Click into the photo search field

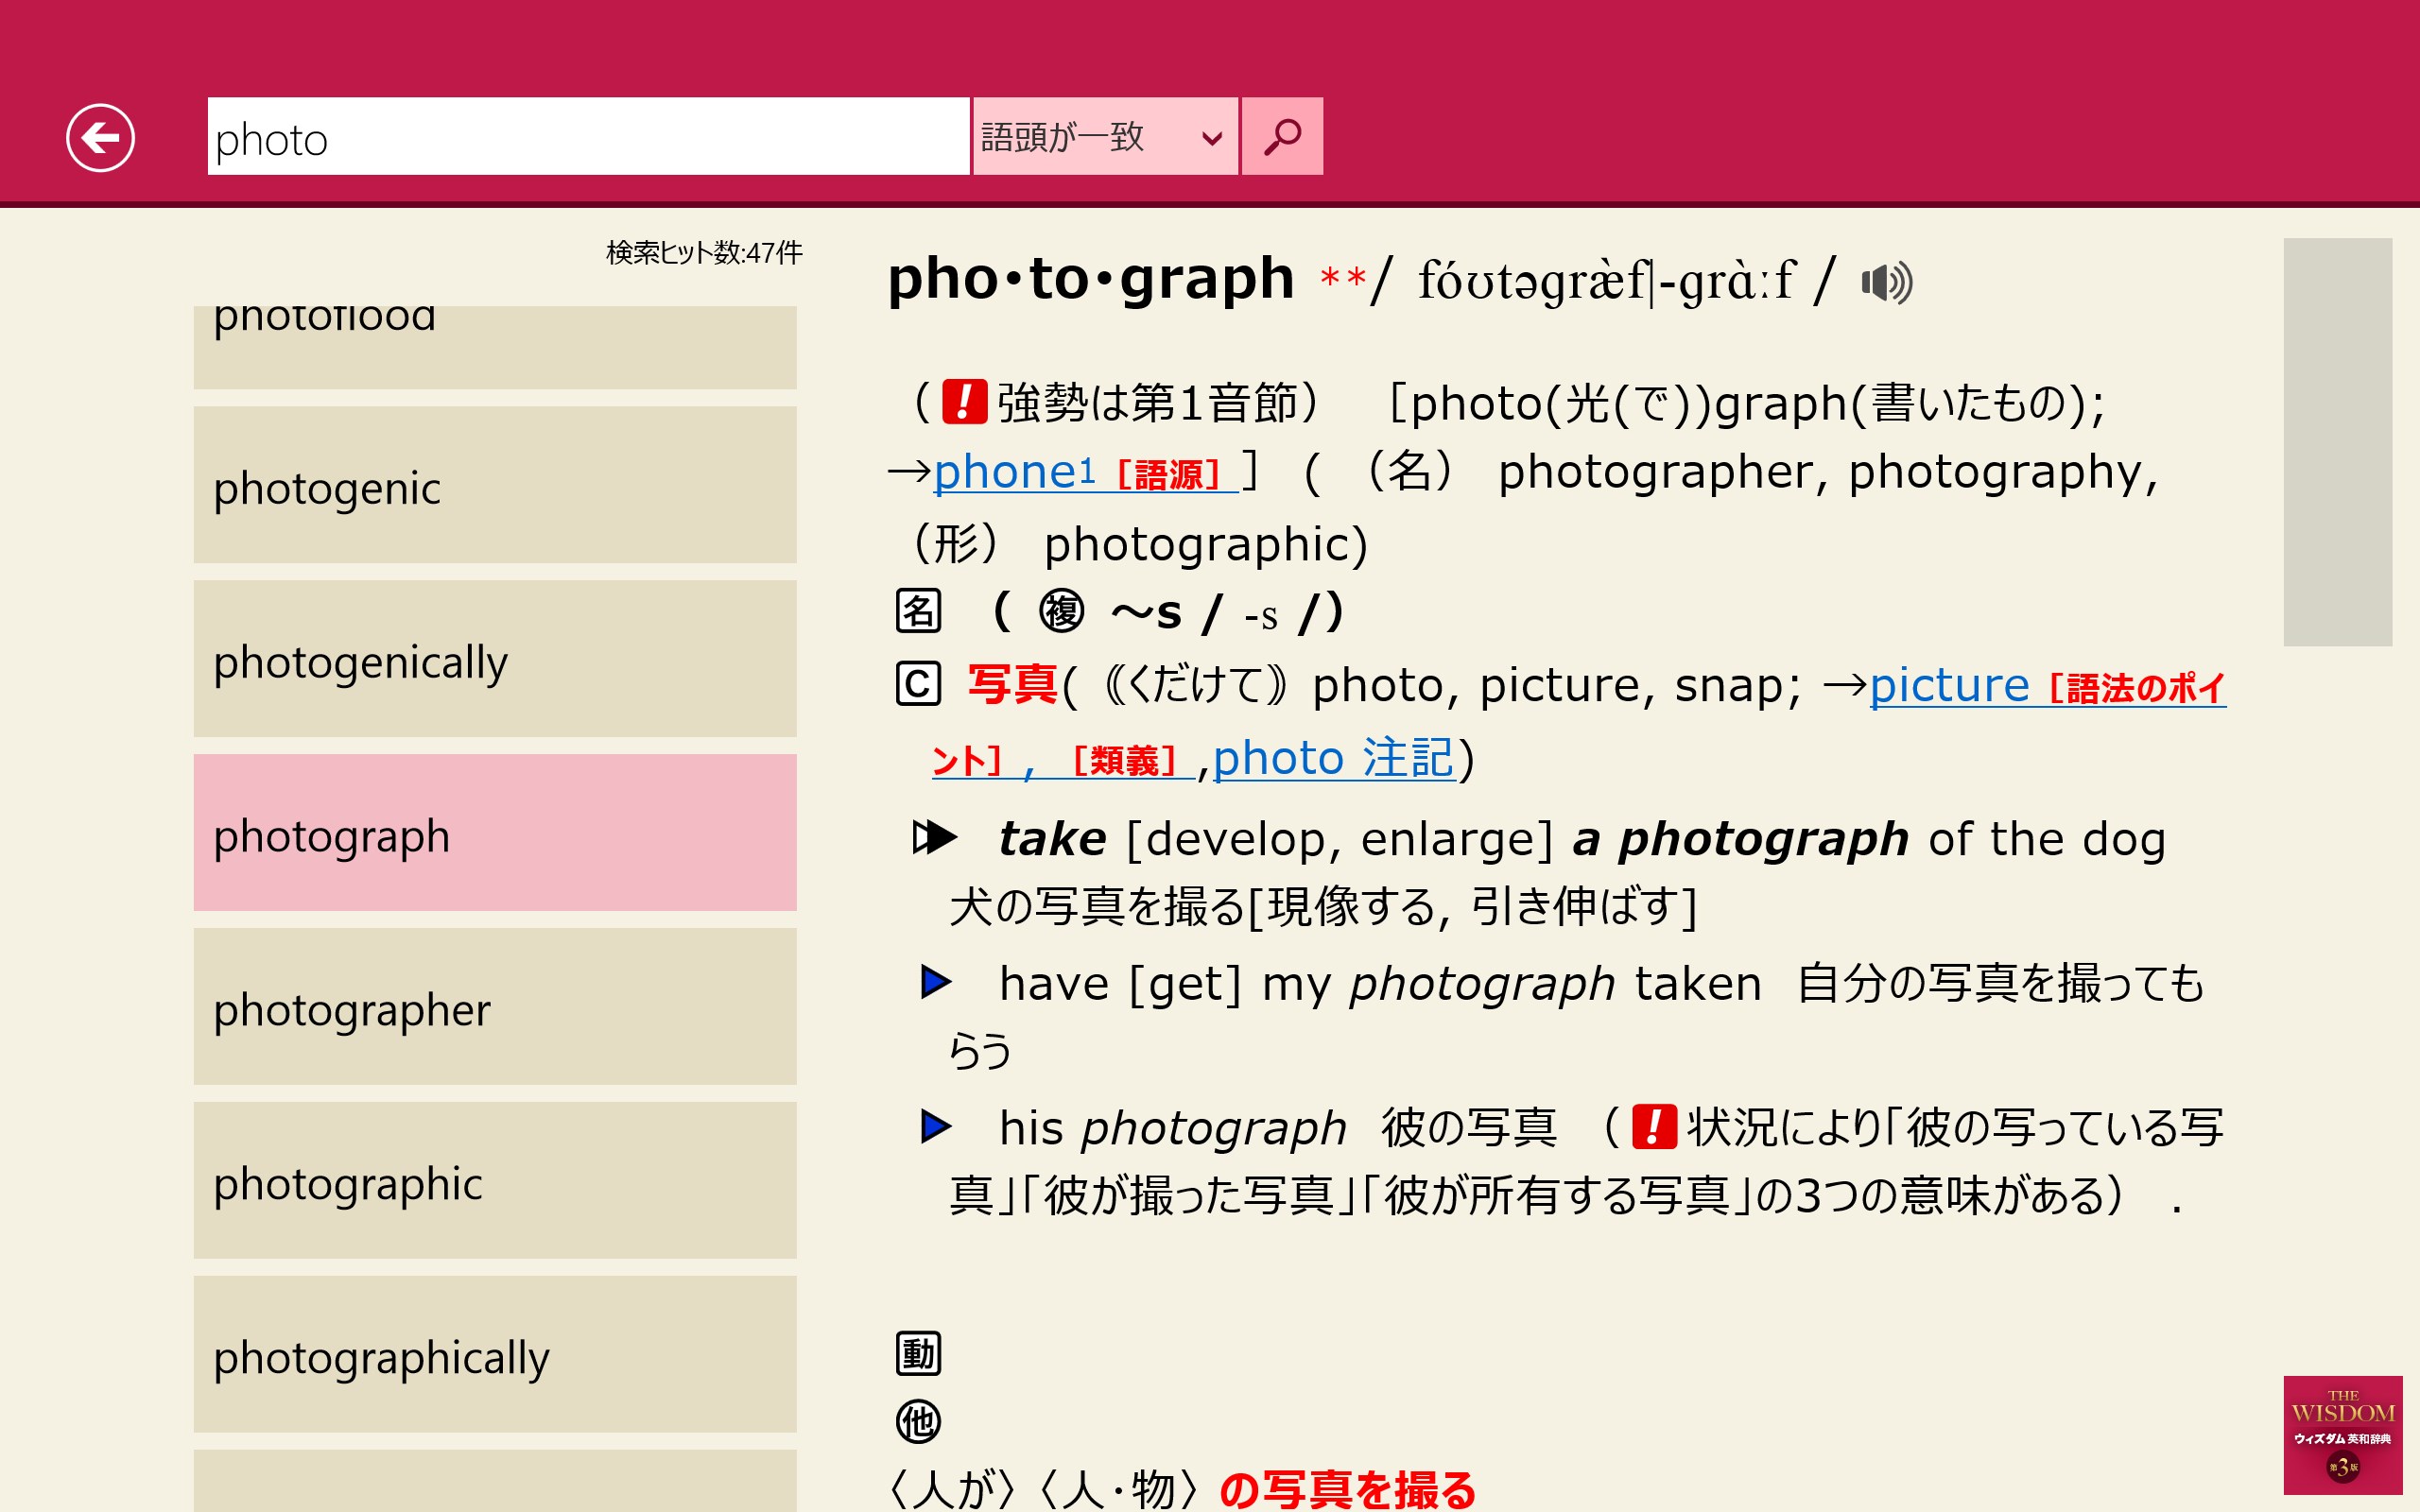click(587, 137)
